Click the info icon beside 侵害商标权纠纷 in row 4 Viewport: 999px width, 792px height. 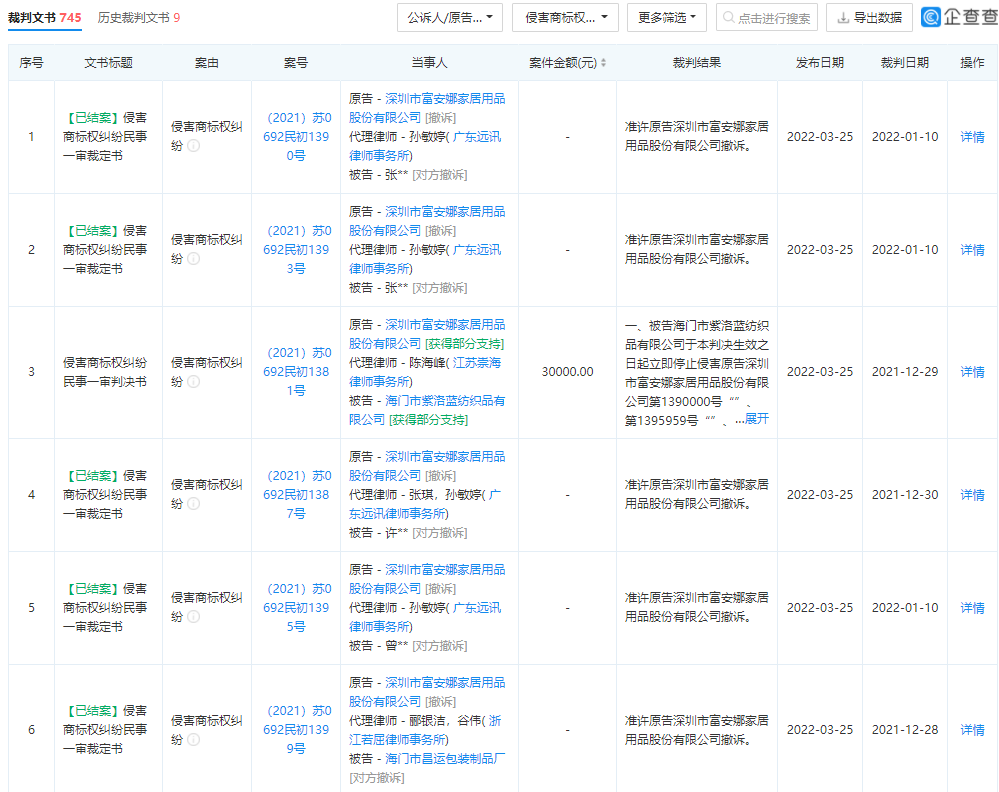(193, 504)
